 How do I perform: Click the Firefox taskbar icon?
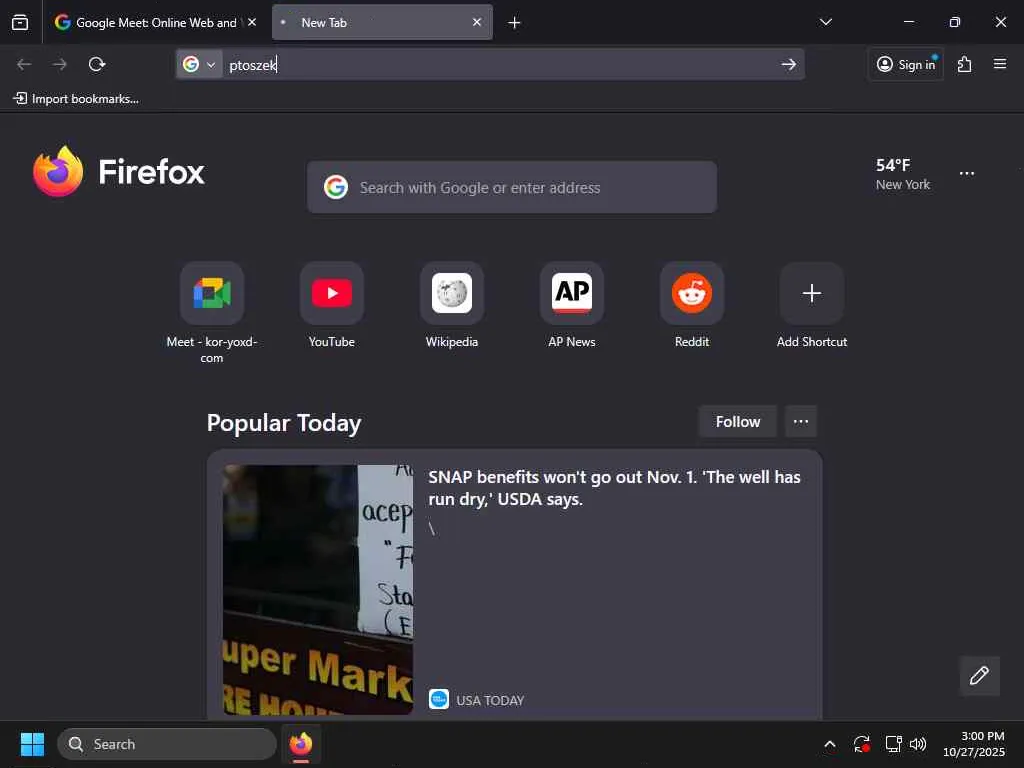pyautogui.click(x=301, y=744)
